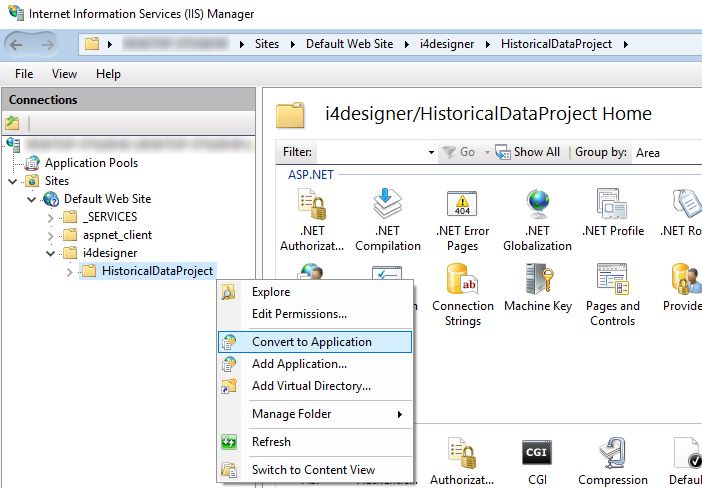This screenshot has width=702, height=488.
Task: Expand the aspnet_client folder node
Action: [51, 236]
